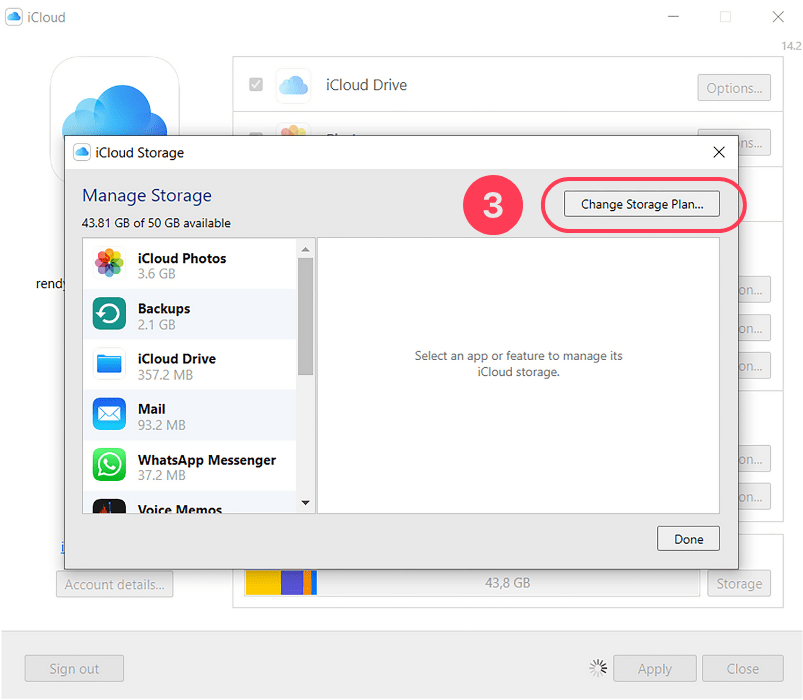
Task: Click the WhatsApp Messenger icon
Action: [x=108, y=464]
